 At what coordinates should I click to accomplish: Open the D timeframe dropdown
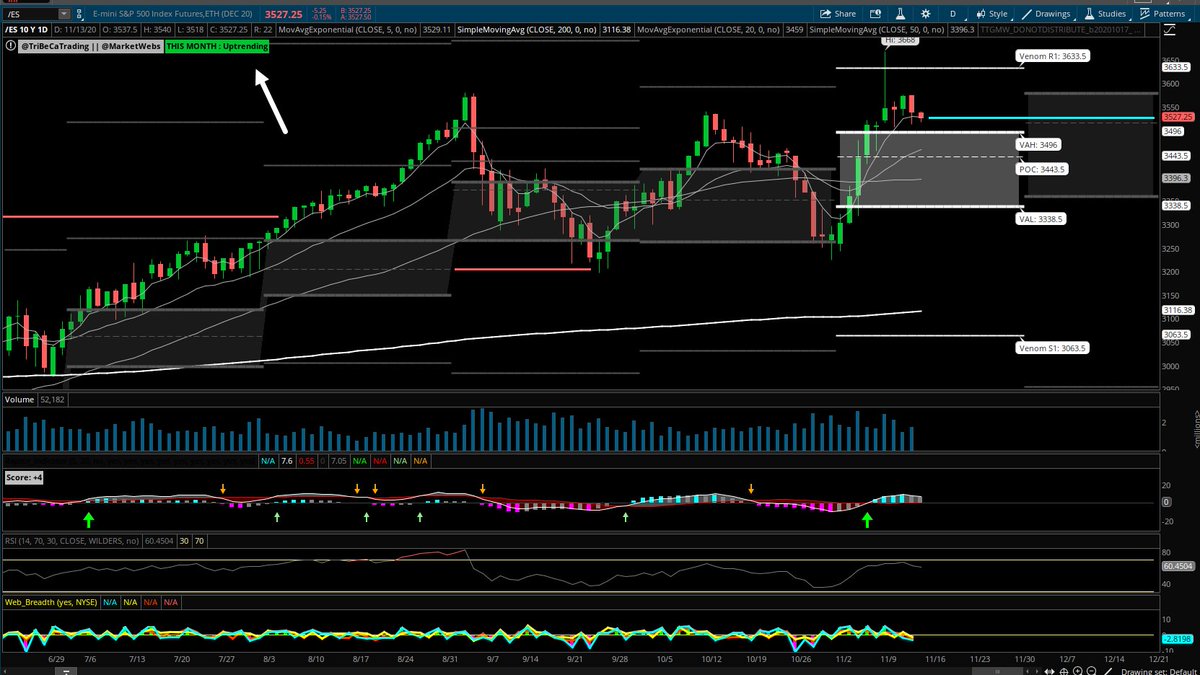[952, 14]
